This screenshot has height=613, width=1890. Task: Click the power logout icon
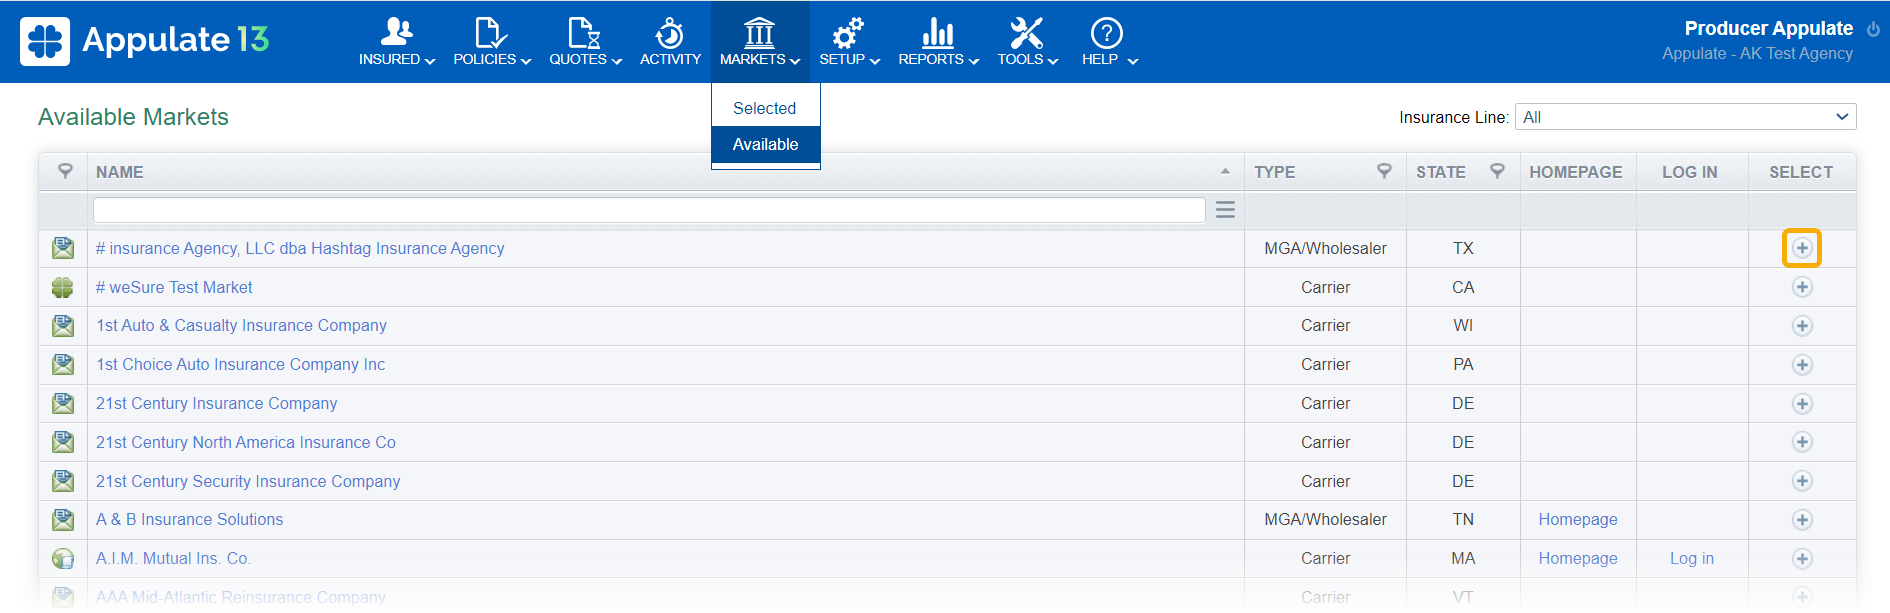pyautogui.click(x=1873, y=29)
